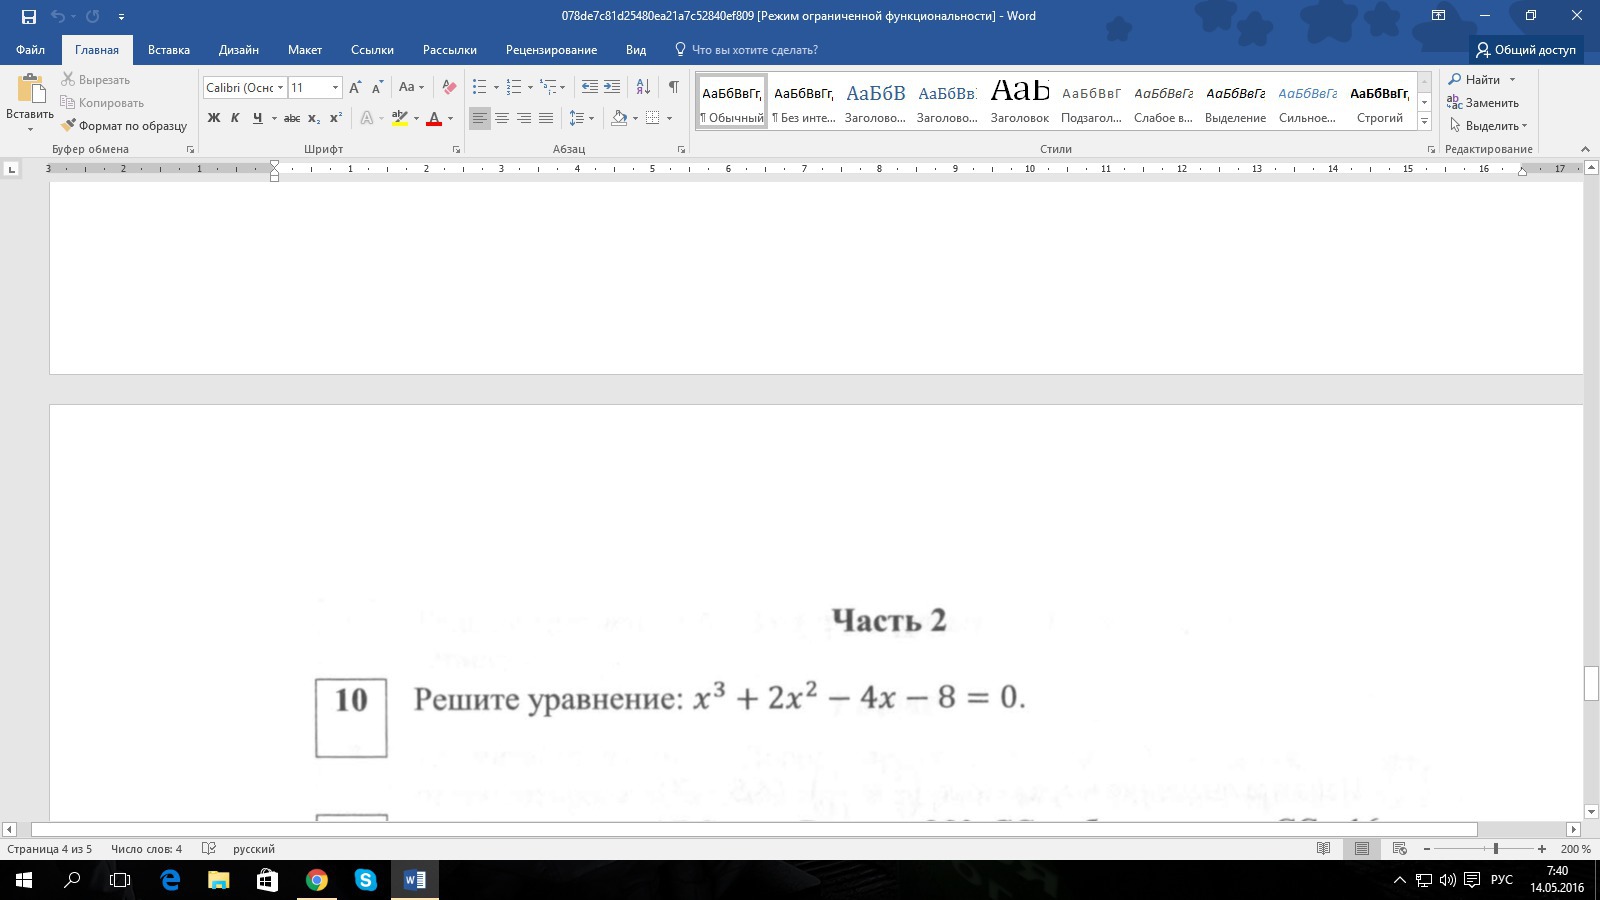This screenshot has width=1600, height=900.
Task: Open the font name Calibri dropdown
Action: (x=280, y=88)
